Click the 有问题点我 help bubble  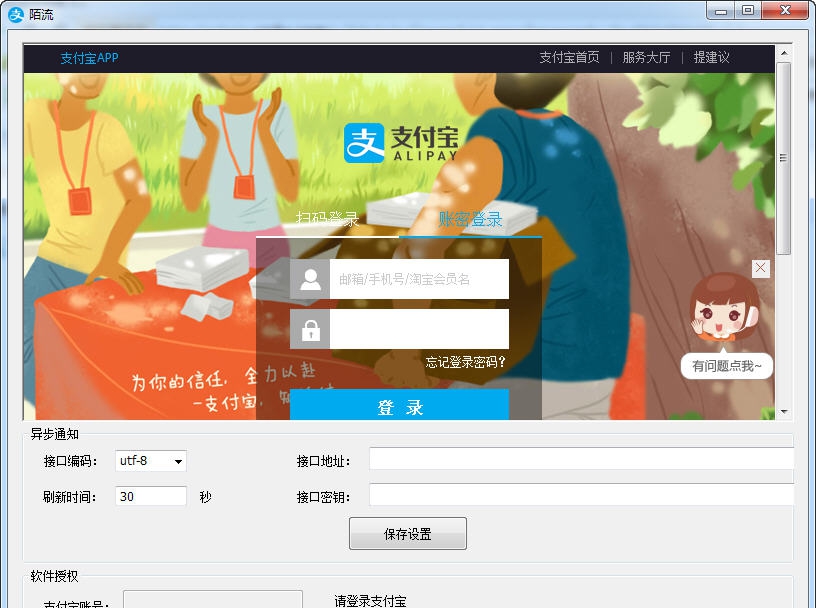click(x=727, y=366)
